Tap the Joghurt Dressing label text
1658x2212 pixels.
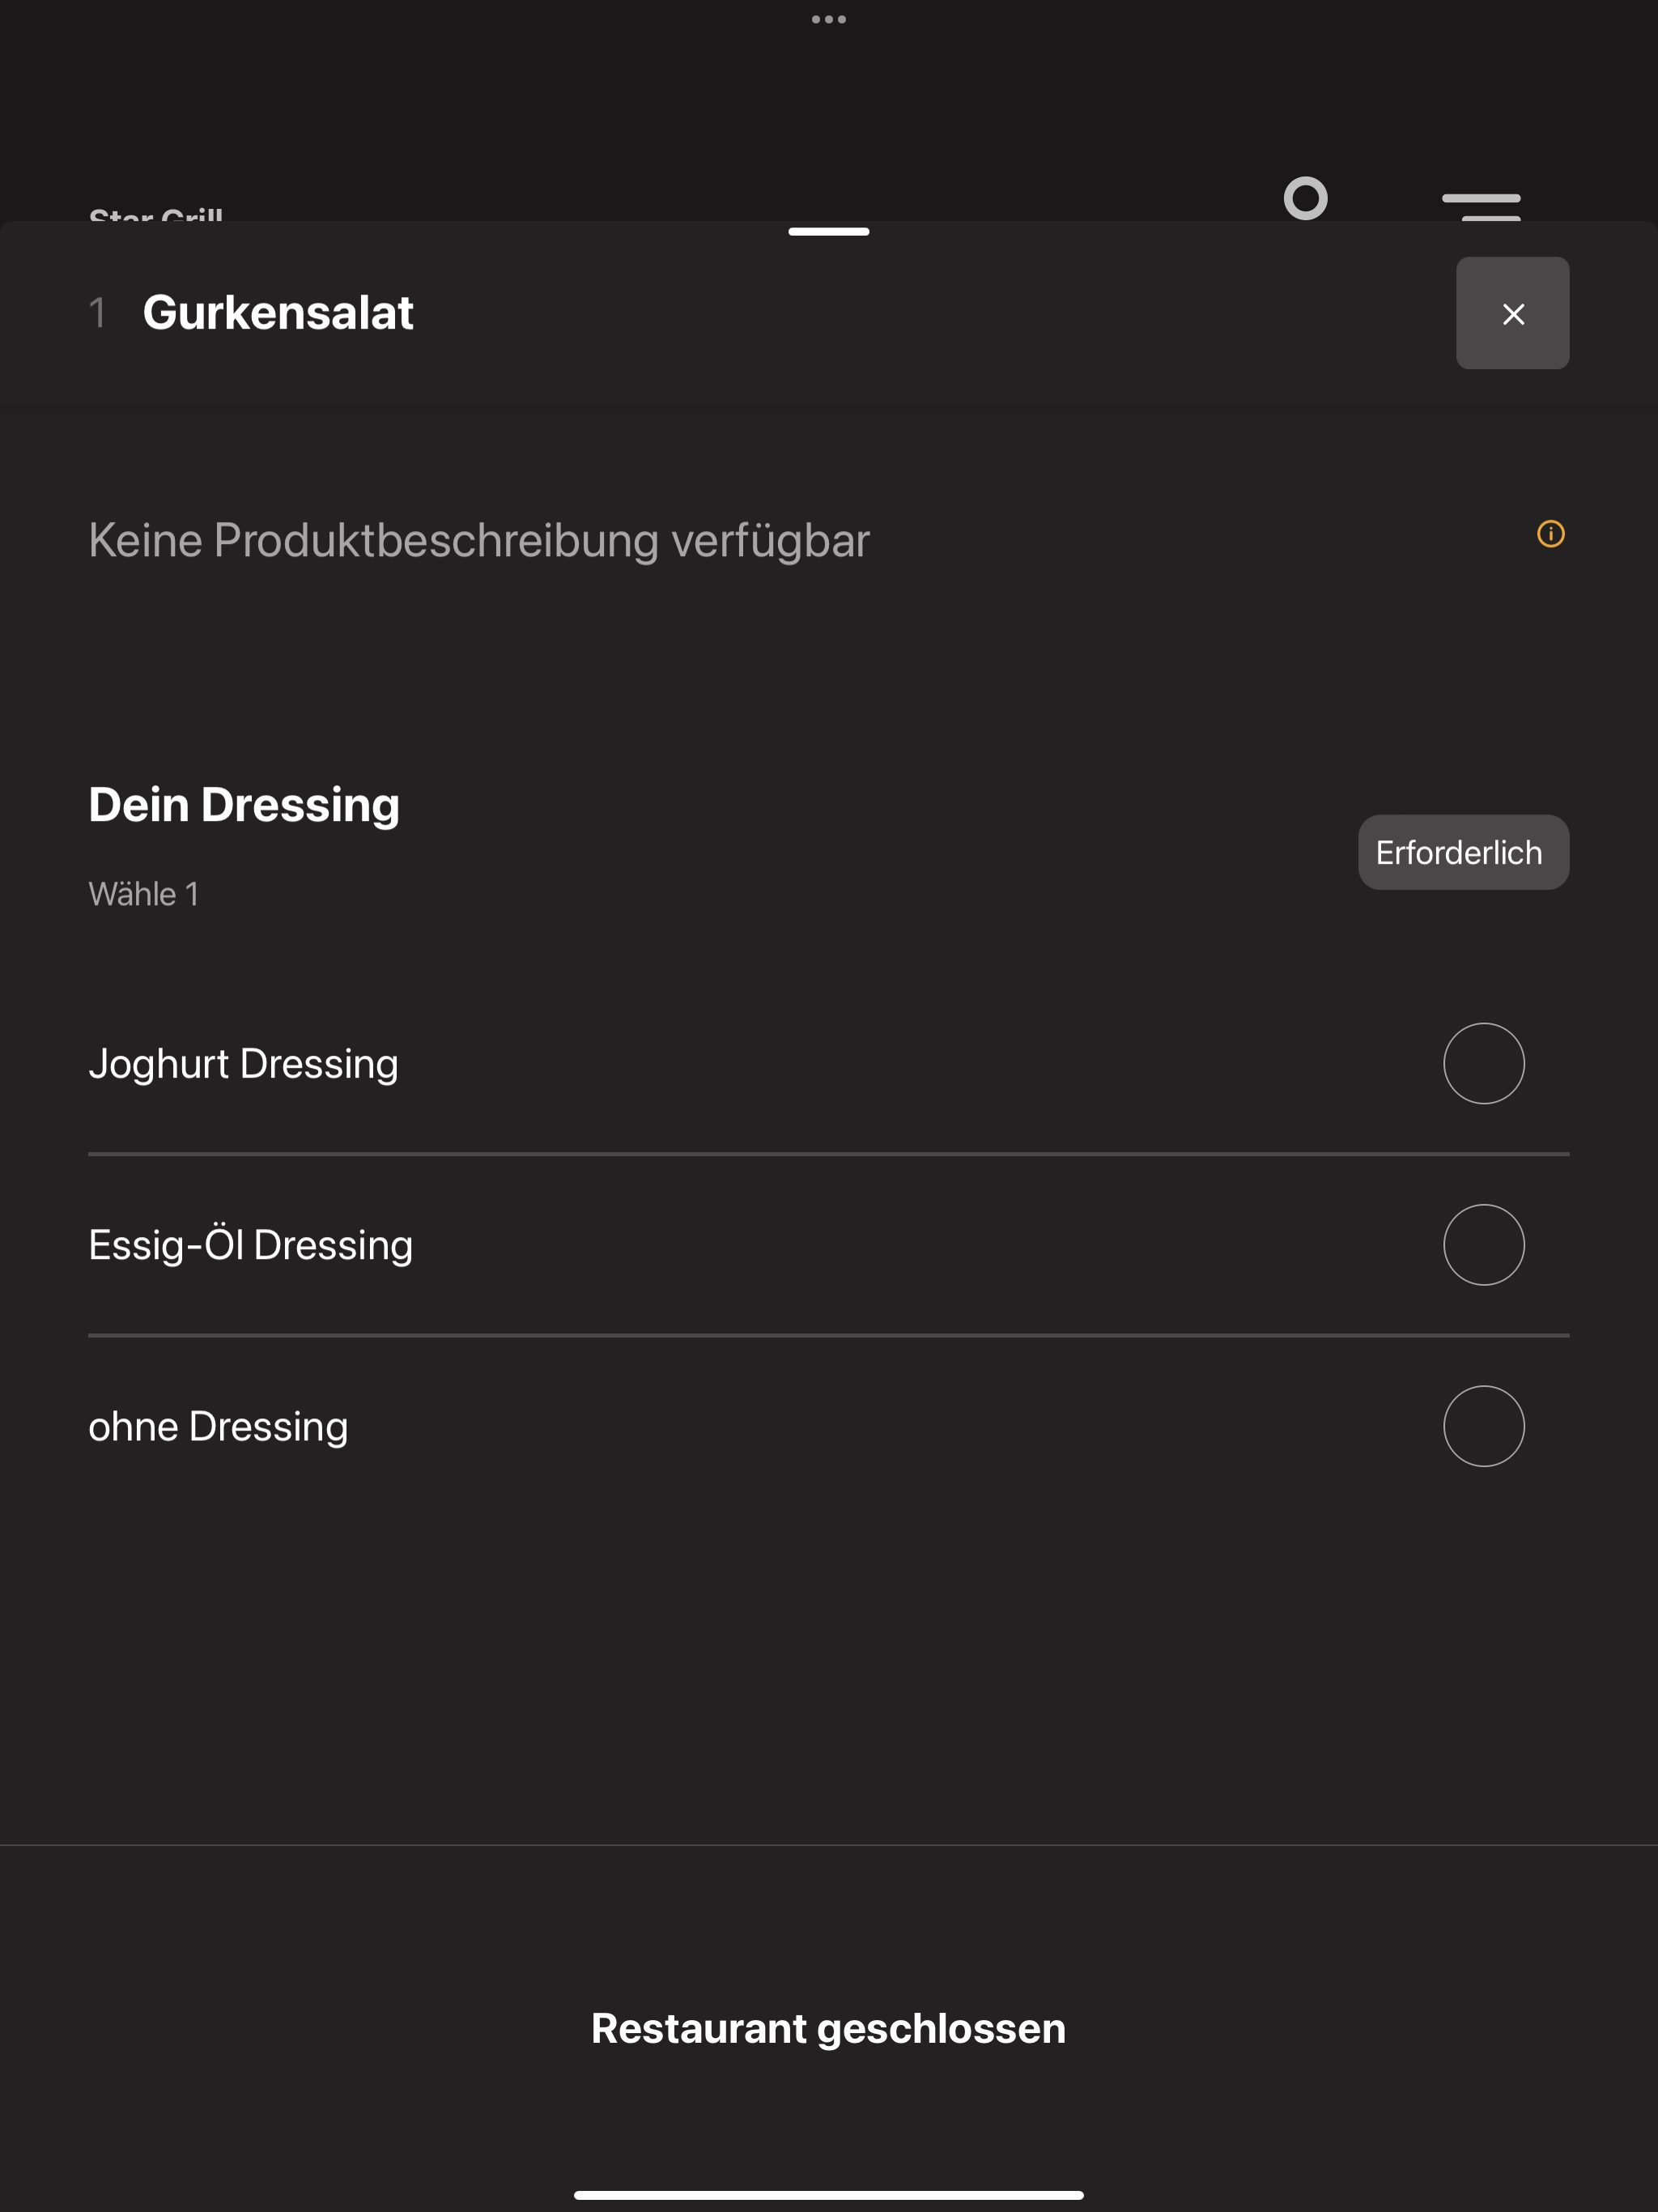tap(243, 1064)
